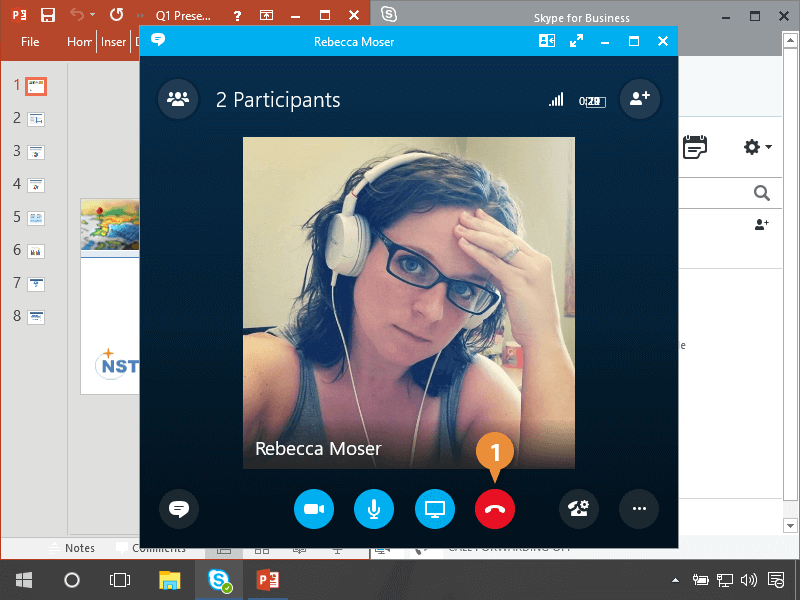This screenshot has width=800, height=600.
Task: Open the undo history dropdown arrow
Action: (93, 15)
